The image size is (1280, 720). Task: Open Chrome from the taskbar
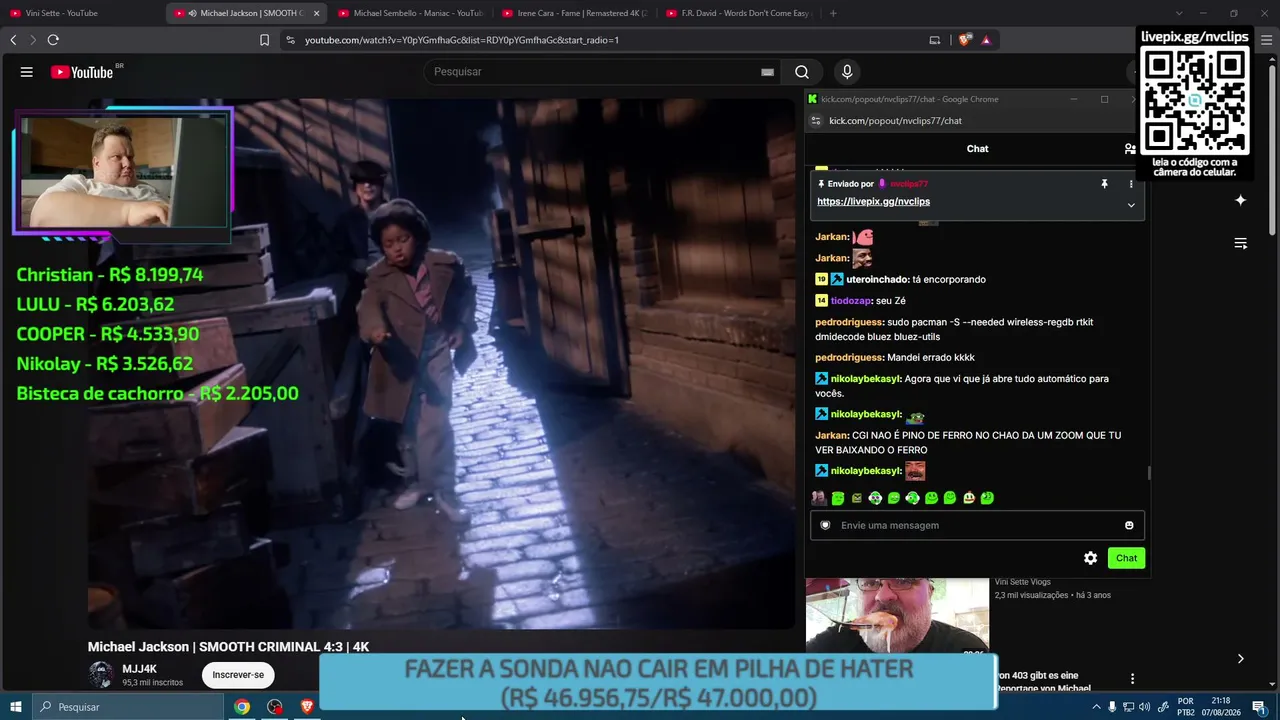click(x=242, y=707)
